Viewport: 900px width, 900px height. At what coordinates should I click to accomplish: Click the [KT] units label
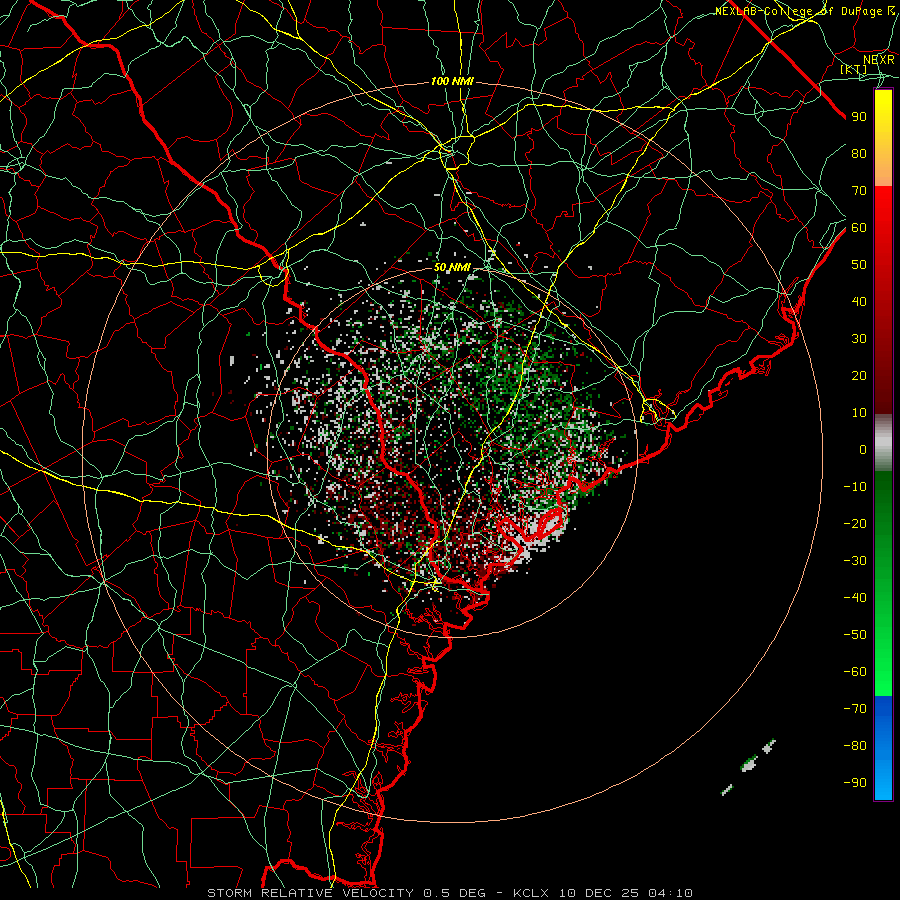click(854, 69)
